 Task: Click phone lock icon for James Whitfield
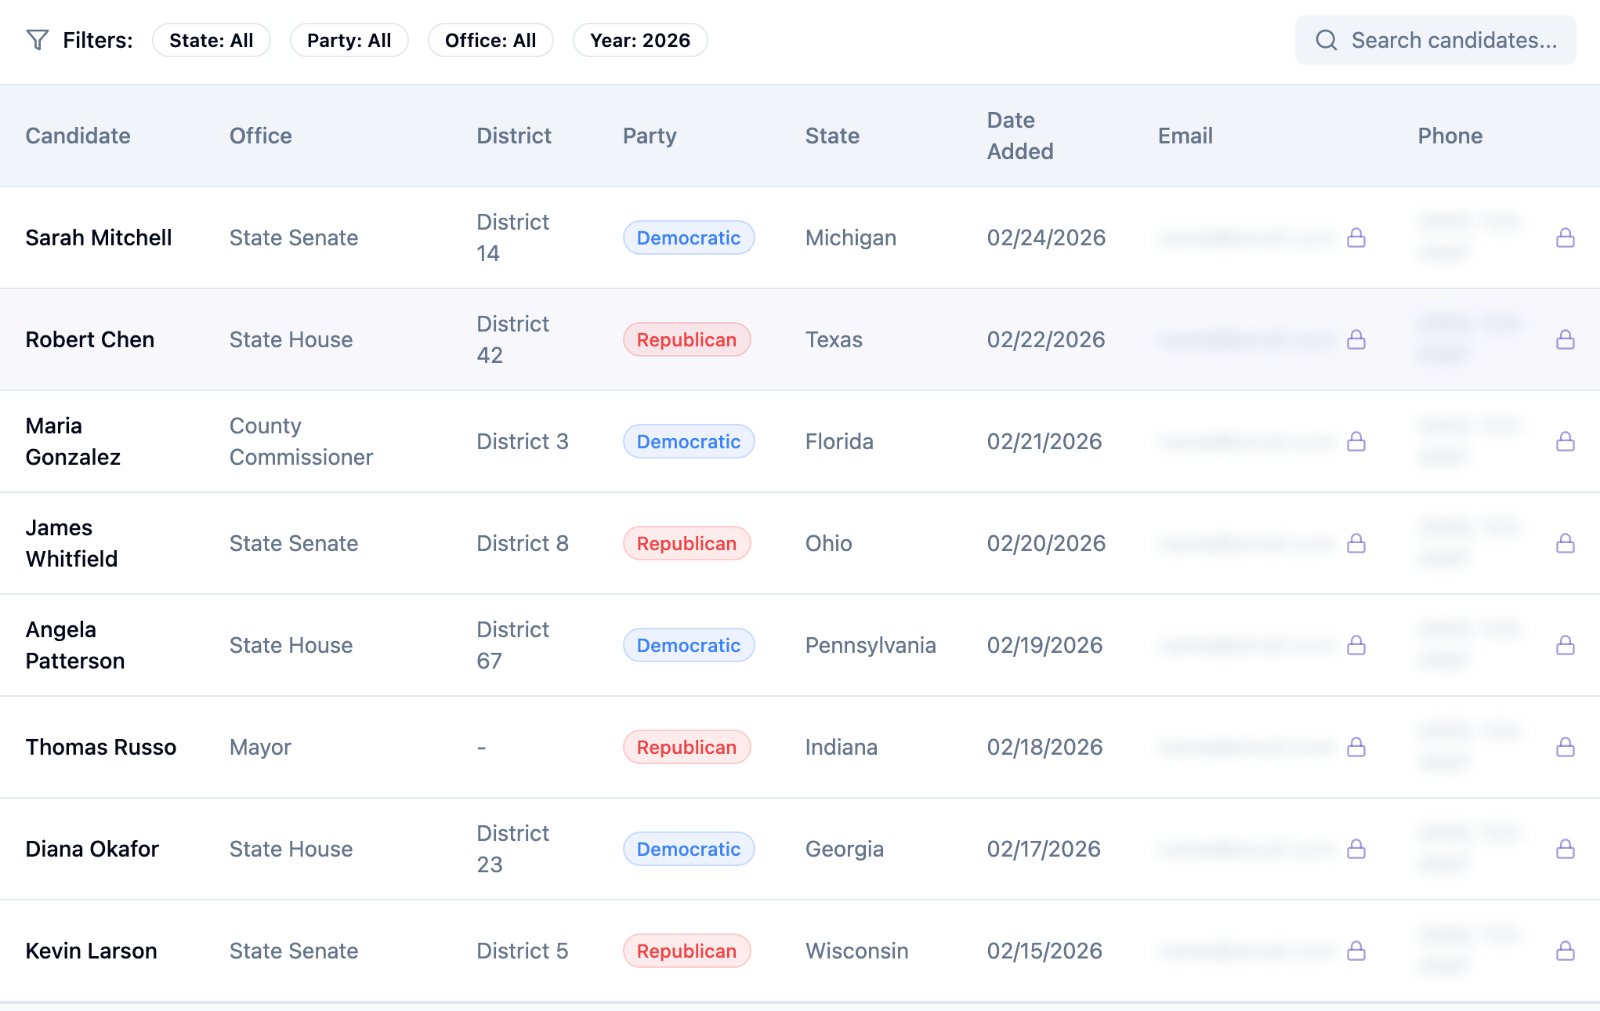(x=1565, y=544)
